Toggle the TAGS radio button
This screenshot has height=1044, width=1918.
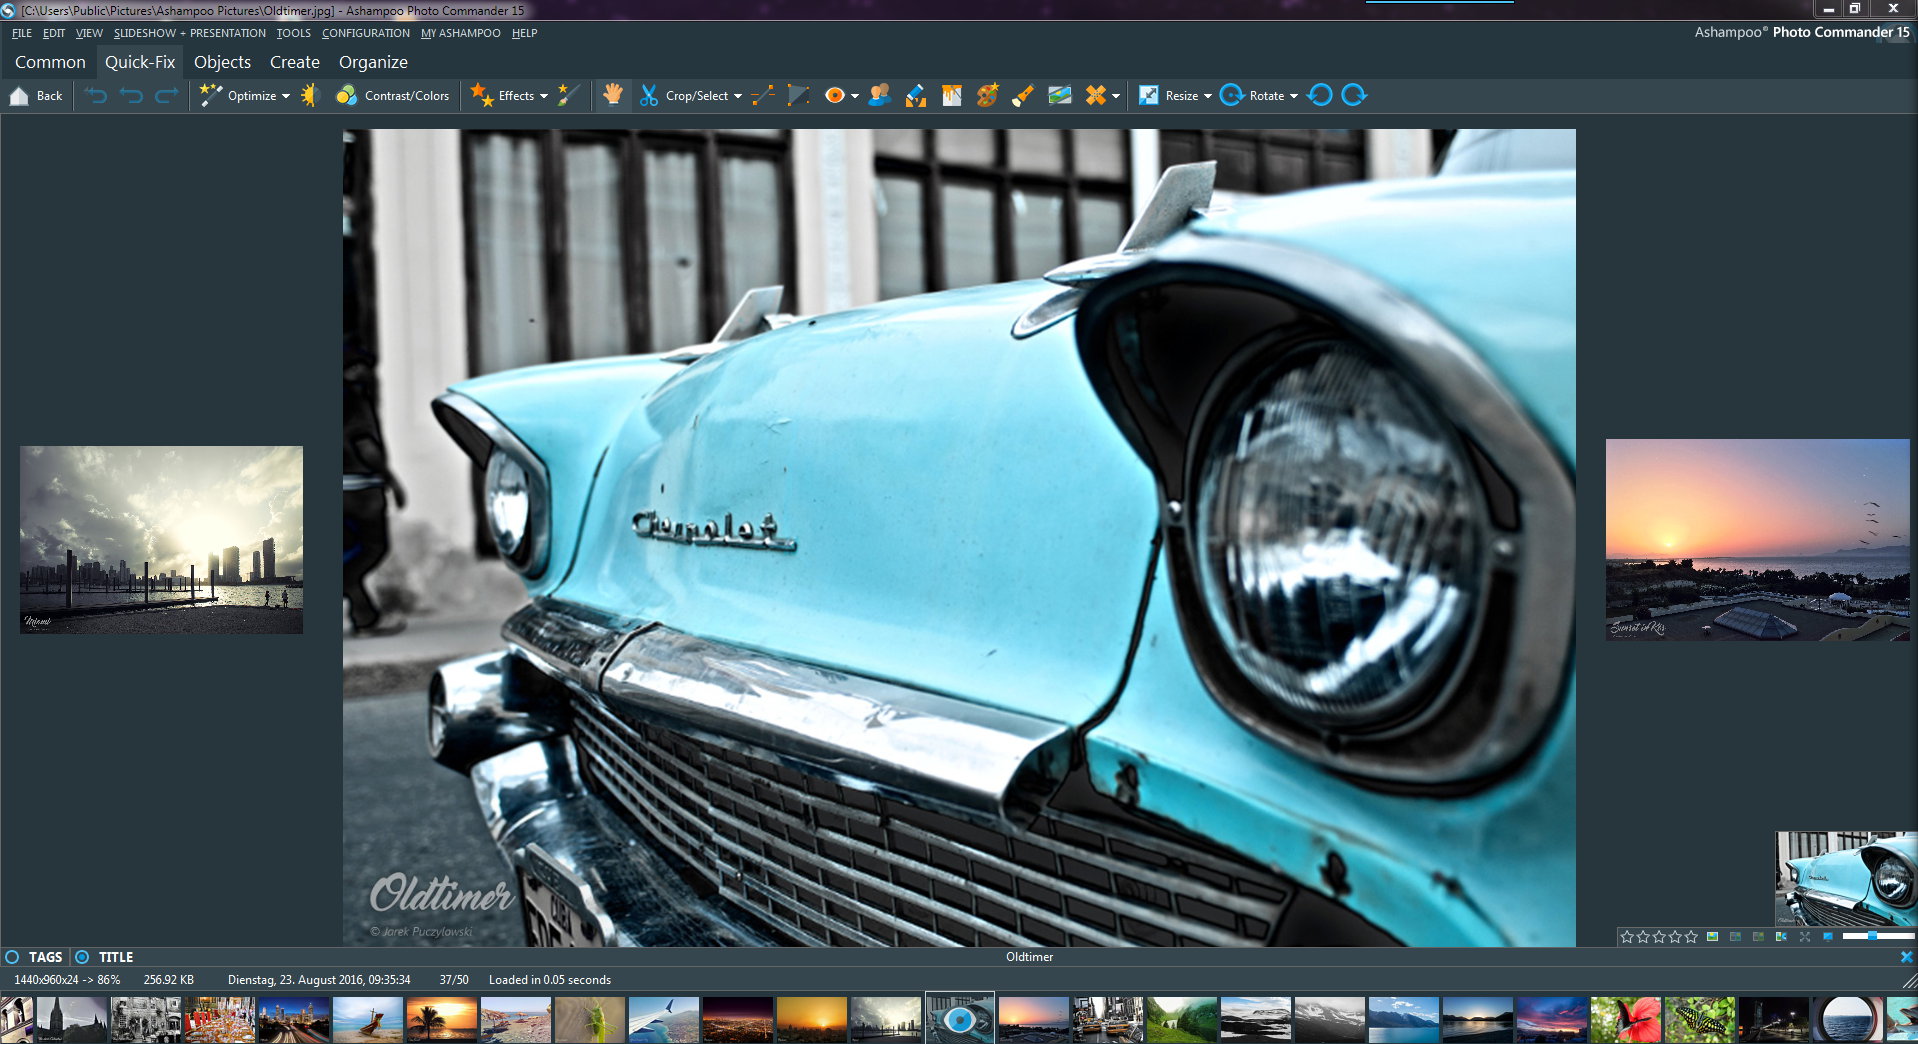[12, 957]
